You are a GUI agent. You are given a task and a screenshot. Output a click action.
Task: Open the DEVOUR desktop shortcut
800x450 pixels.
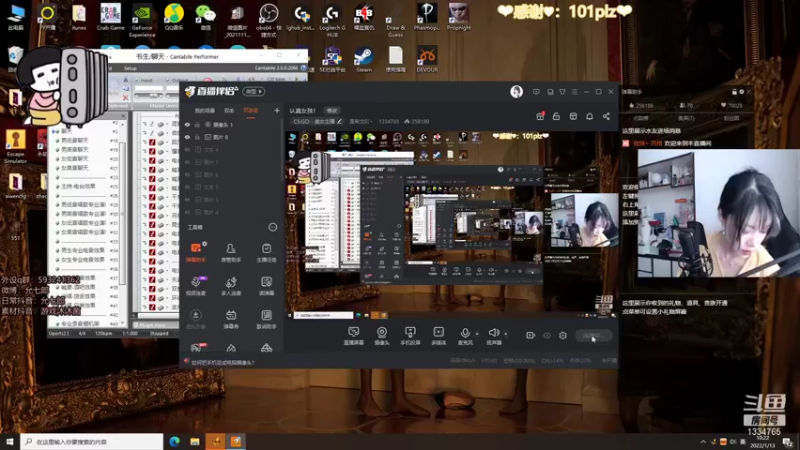[x=427, y=59]
